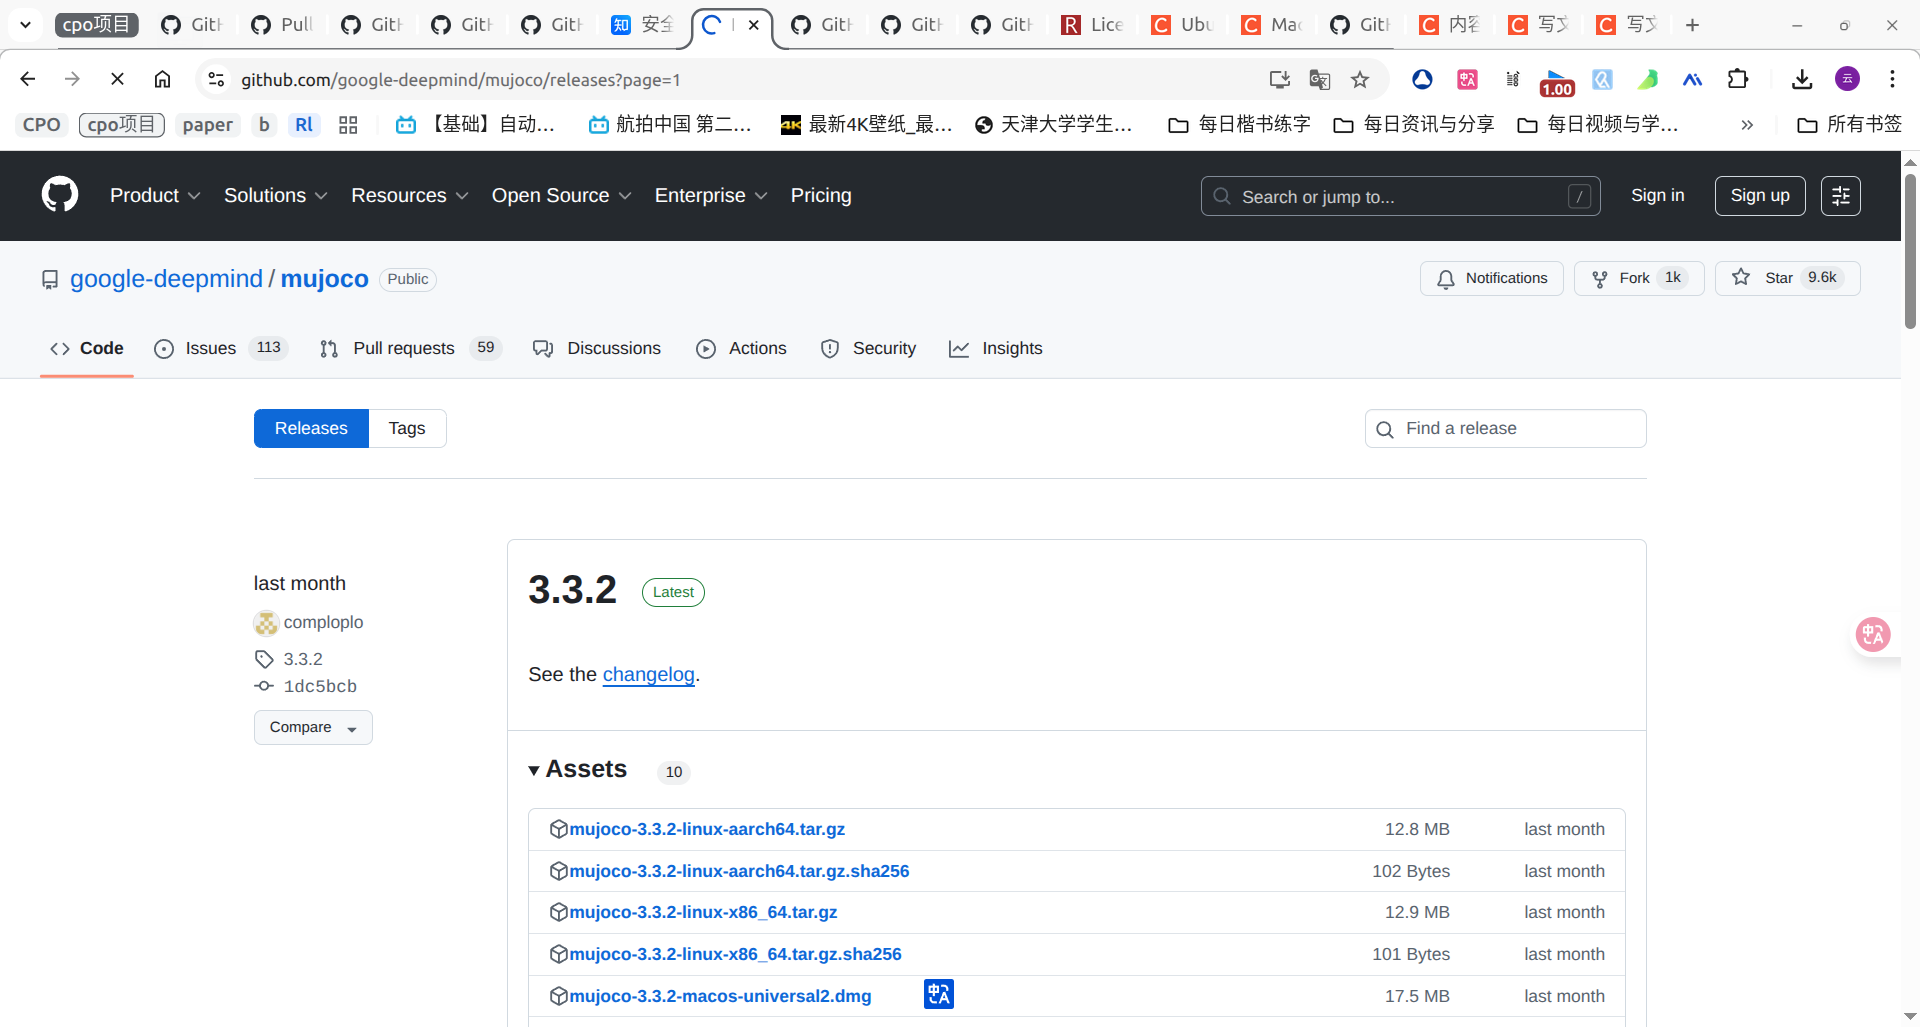The width and height of the screenshot is (1920, 1027).
Task: Collapse the Assets section triangle
Action: pyautogui.click(x=534, y=770)
